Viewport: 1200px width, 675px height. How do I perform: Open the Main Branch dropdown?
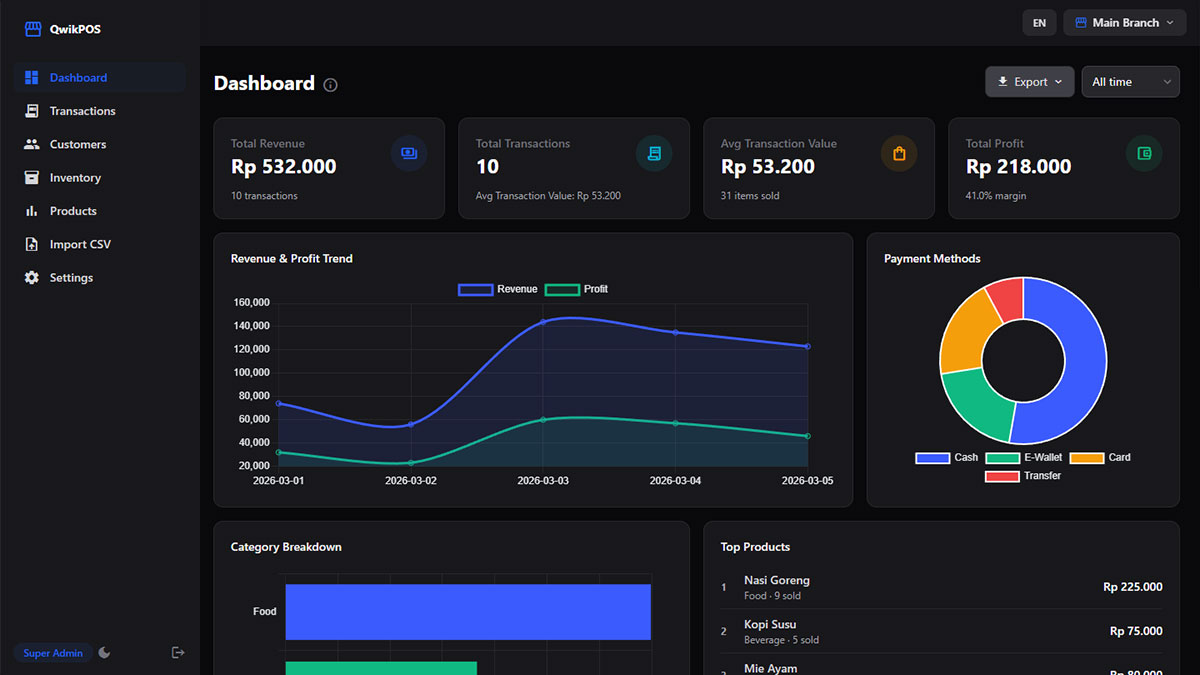pyautogui.click(x=1125, y=23)
